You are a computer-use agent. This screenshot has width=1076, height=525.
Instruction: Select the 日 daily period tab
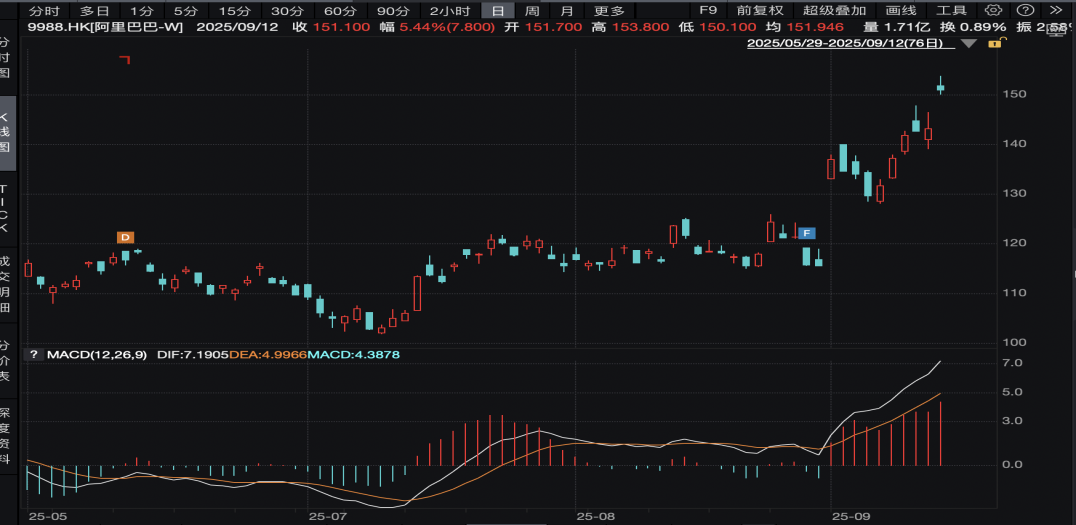click(x=498, y=10)
